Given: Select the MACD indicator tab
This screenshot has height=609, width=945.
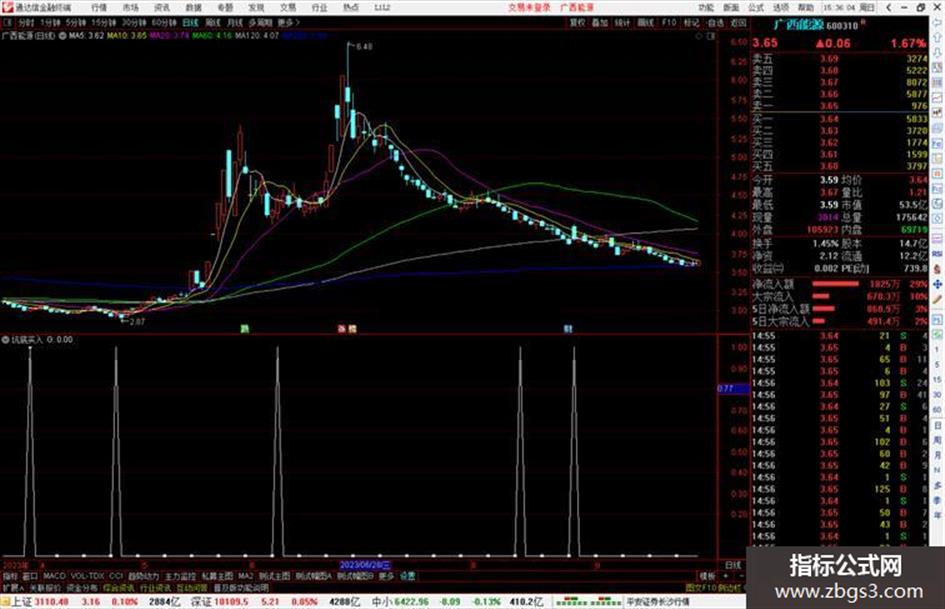Looking at the screenshot, I should point(54,576).
